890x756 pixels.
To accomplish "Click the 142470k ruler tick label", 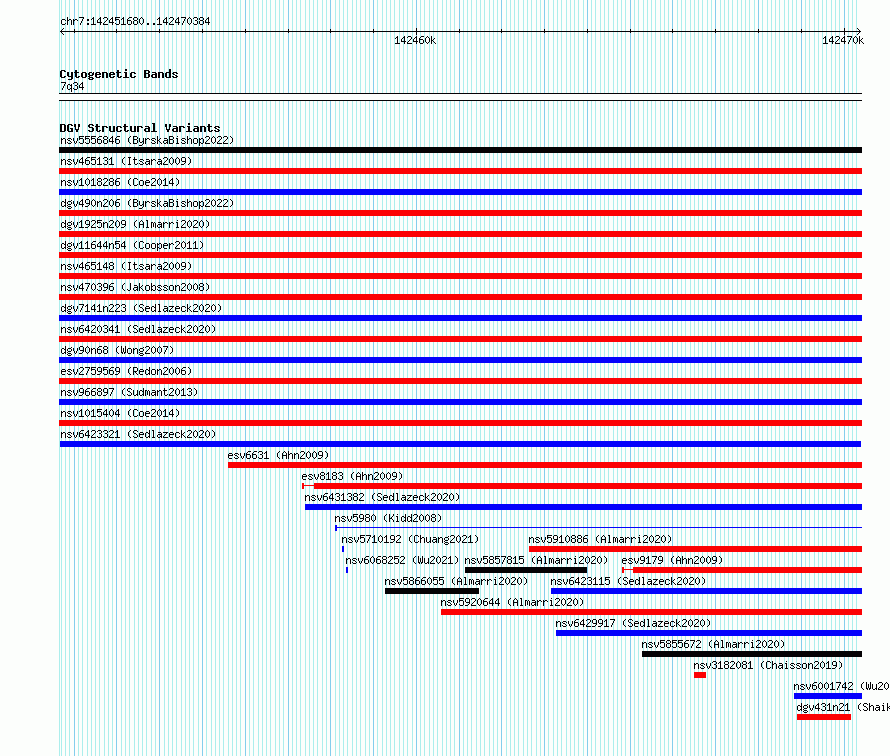I will click(843, 40).
